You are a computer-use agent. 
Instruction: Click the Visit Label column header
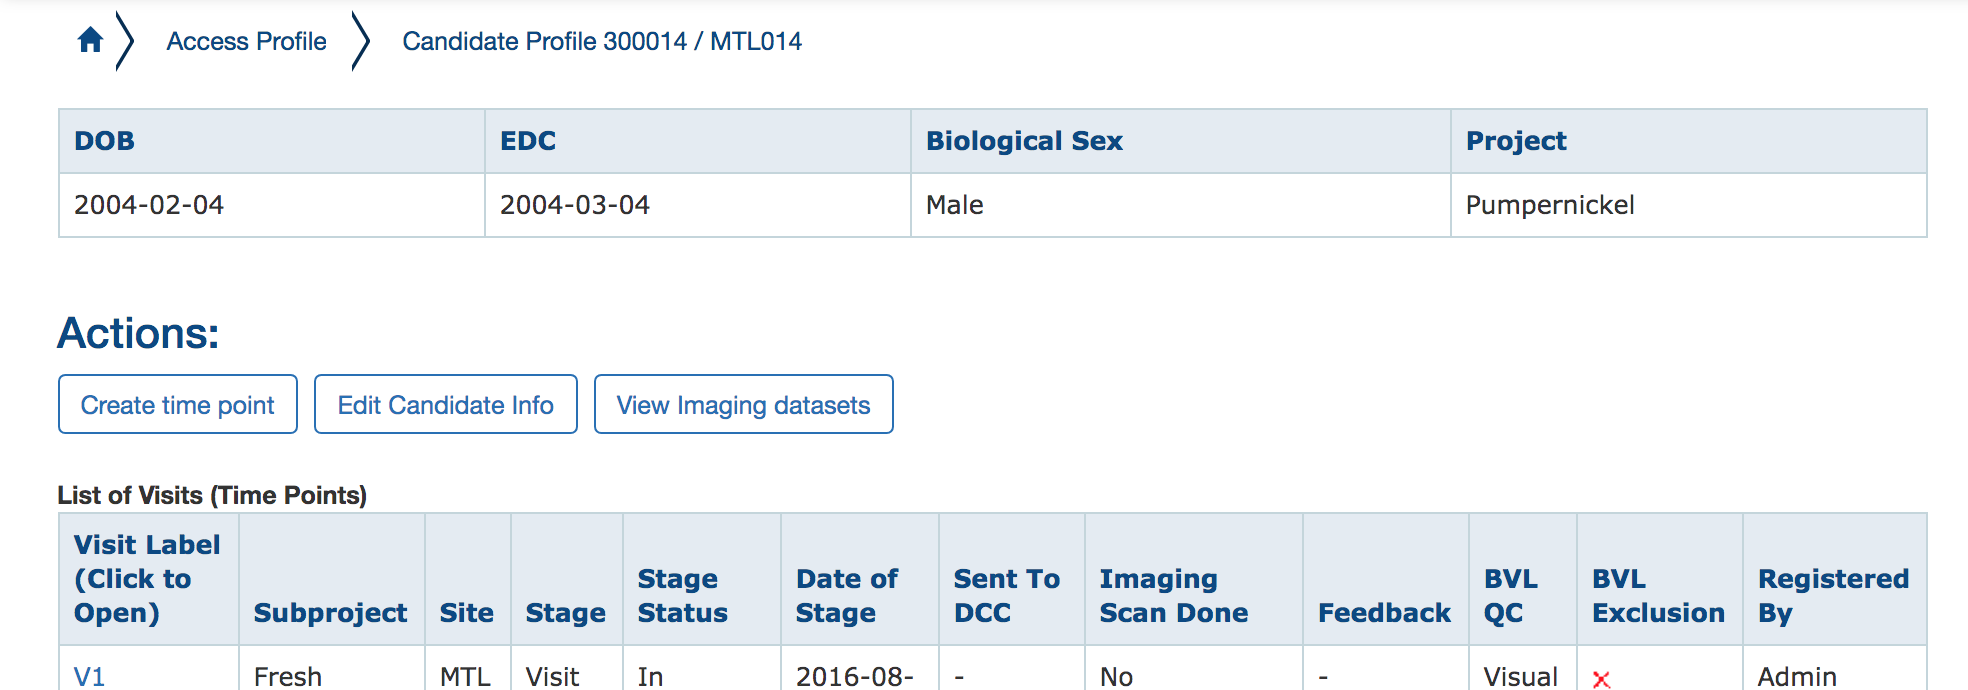pos(147,579)
